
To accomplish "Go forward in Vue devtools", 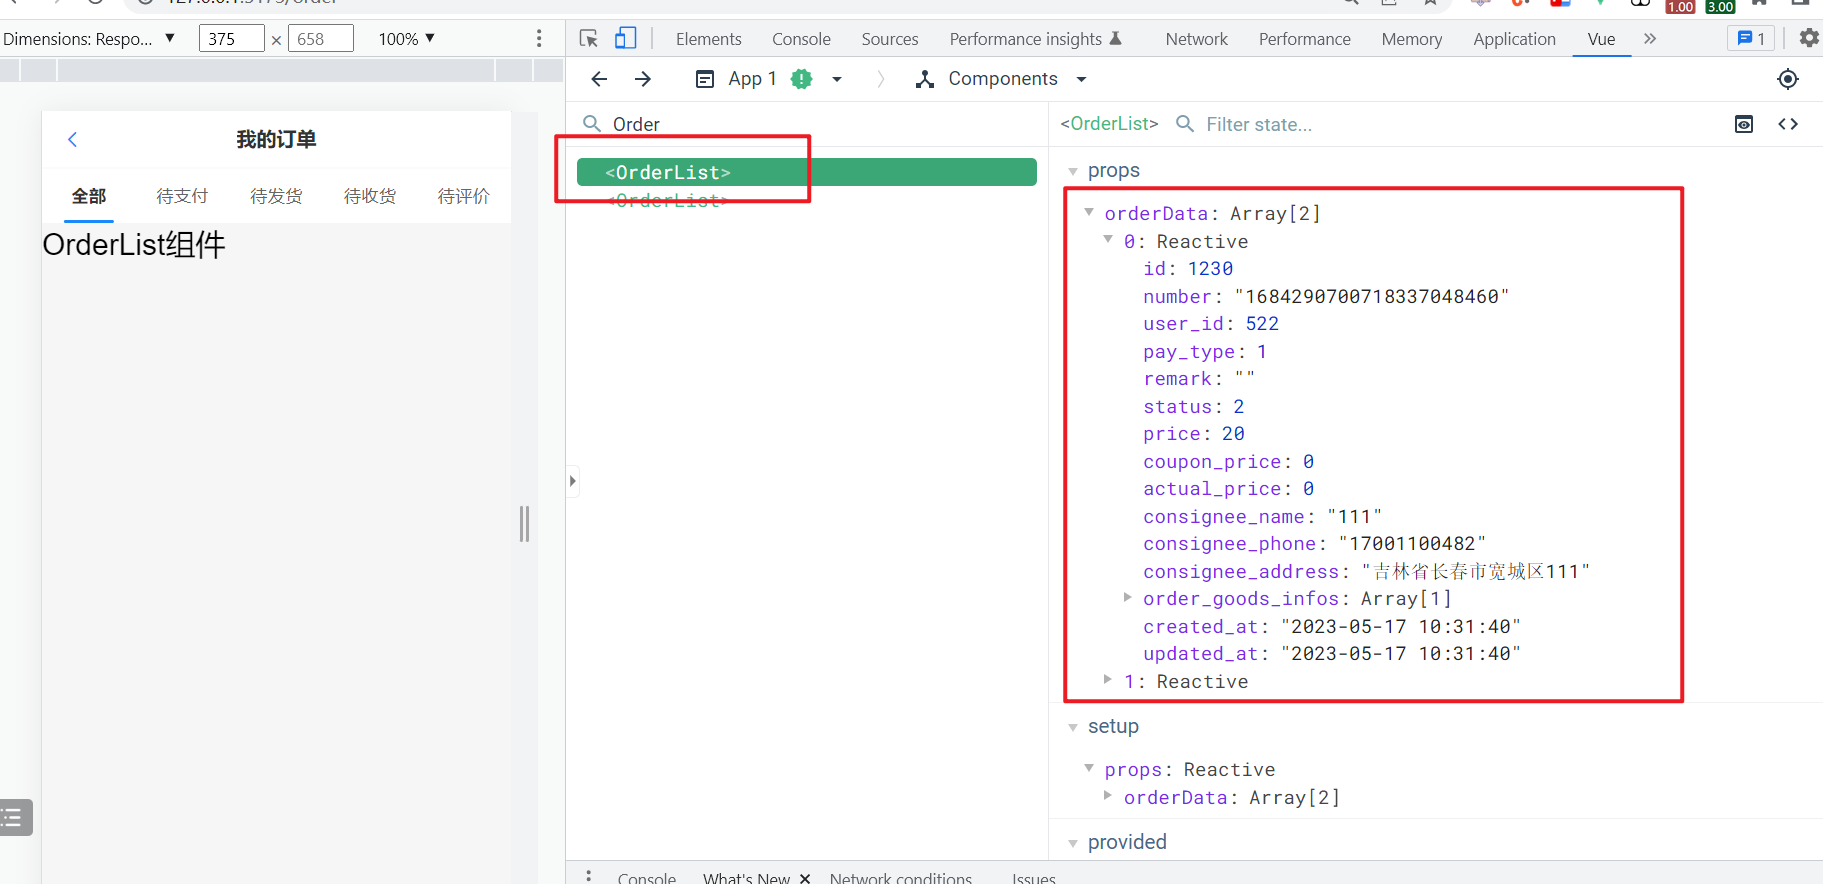I will point(643,79).
